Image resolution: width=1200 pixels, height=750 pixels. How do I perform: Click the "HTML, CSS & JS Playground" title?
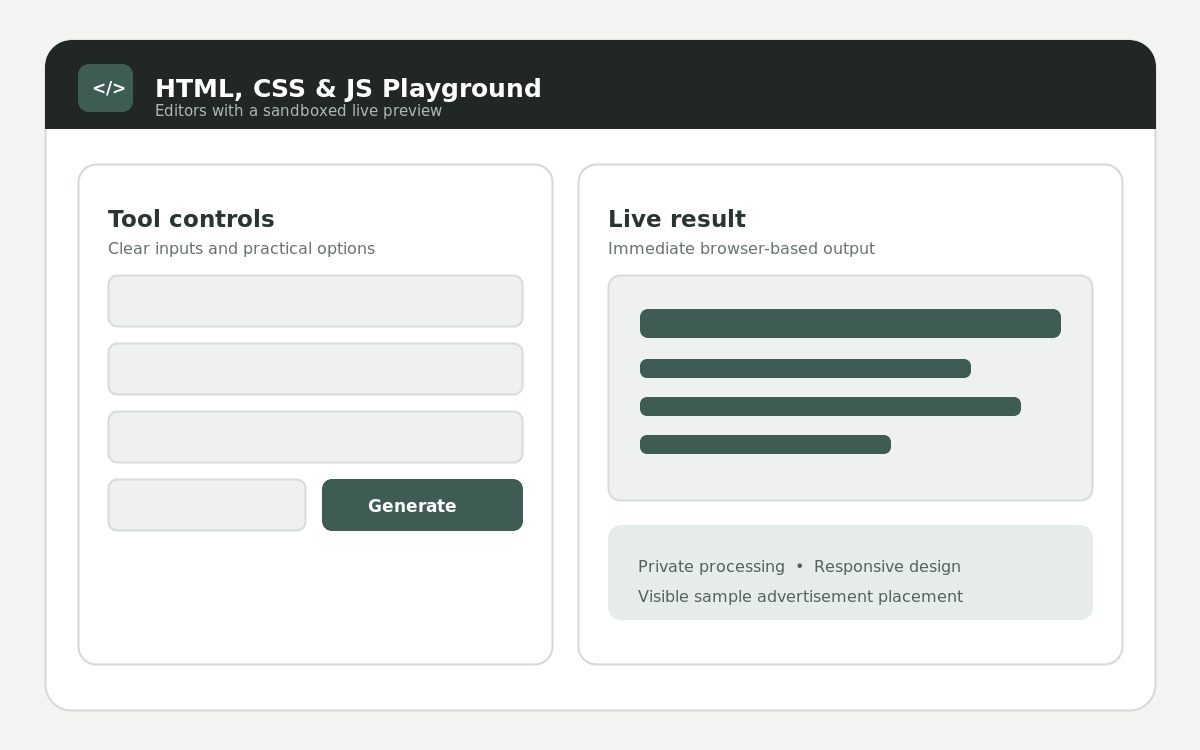[x=348, y=88]
